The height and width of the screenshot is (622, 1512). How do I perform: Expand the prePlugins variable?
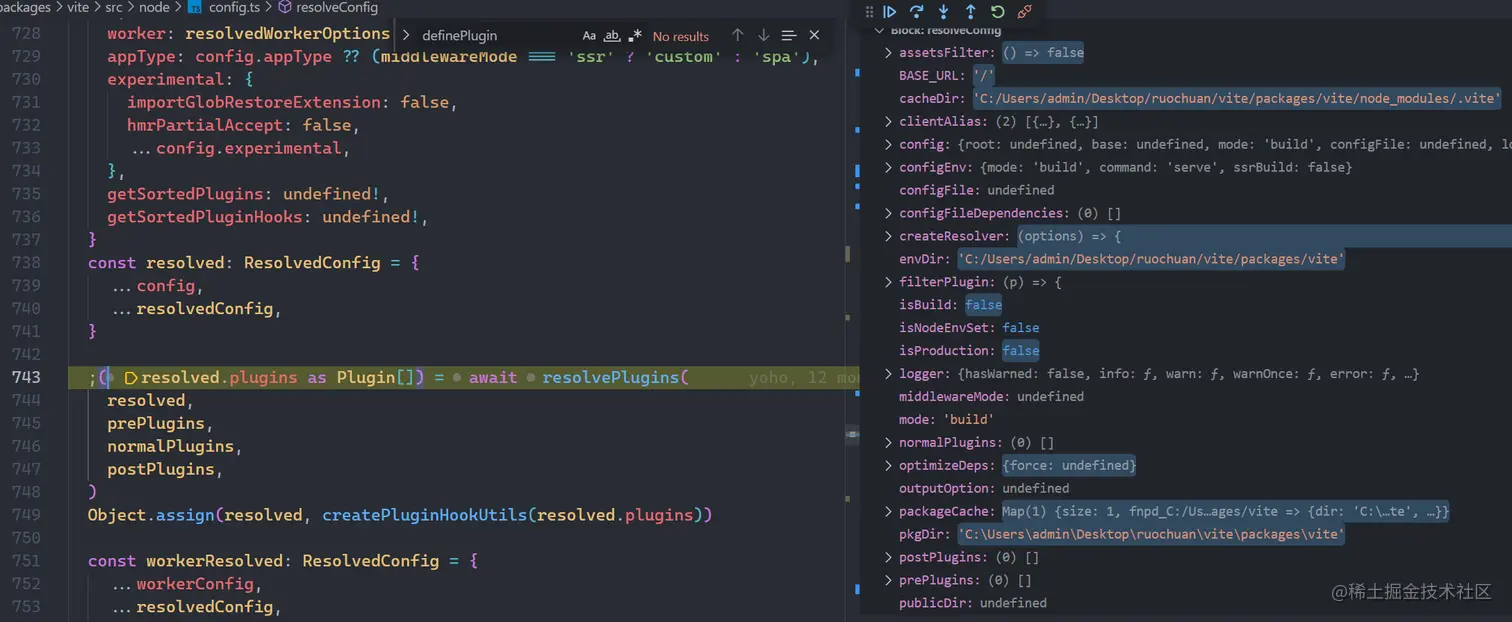click(x=888, y=581)
